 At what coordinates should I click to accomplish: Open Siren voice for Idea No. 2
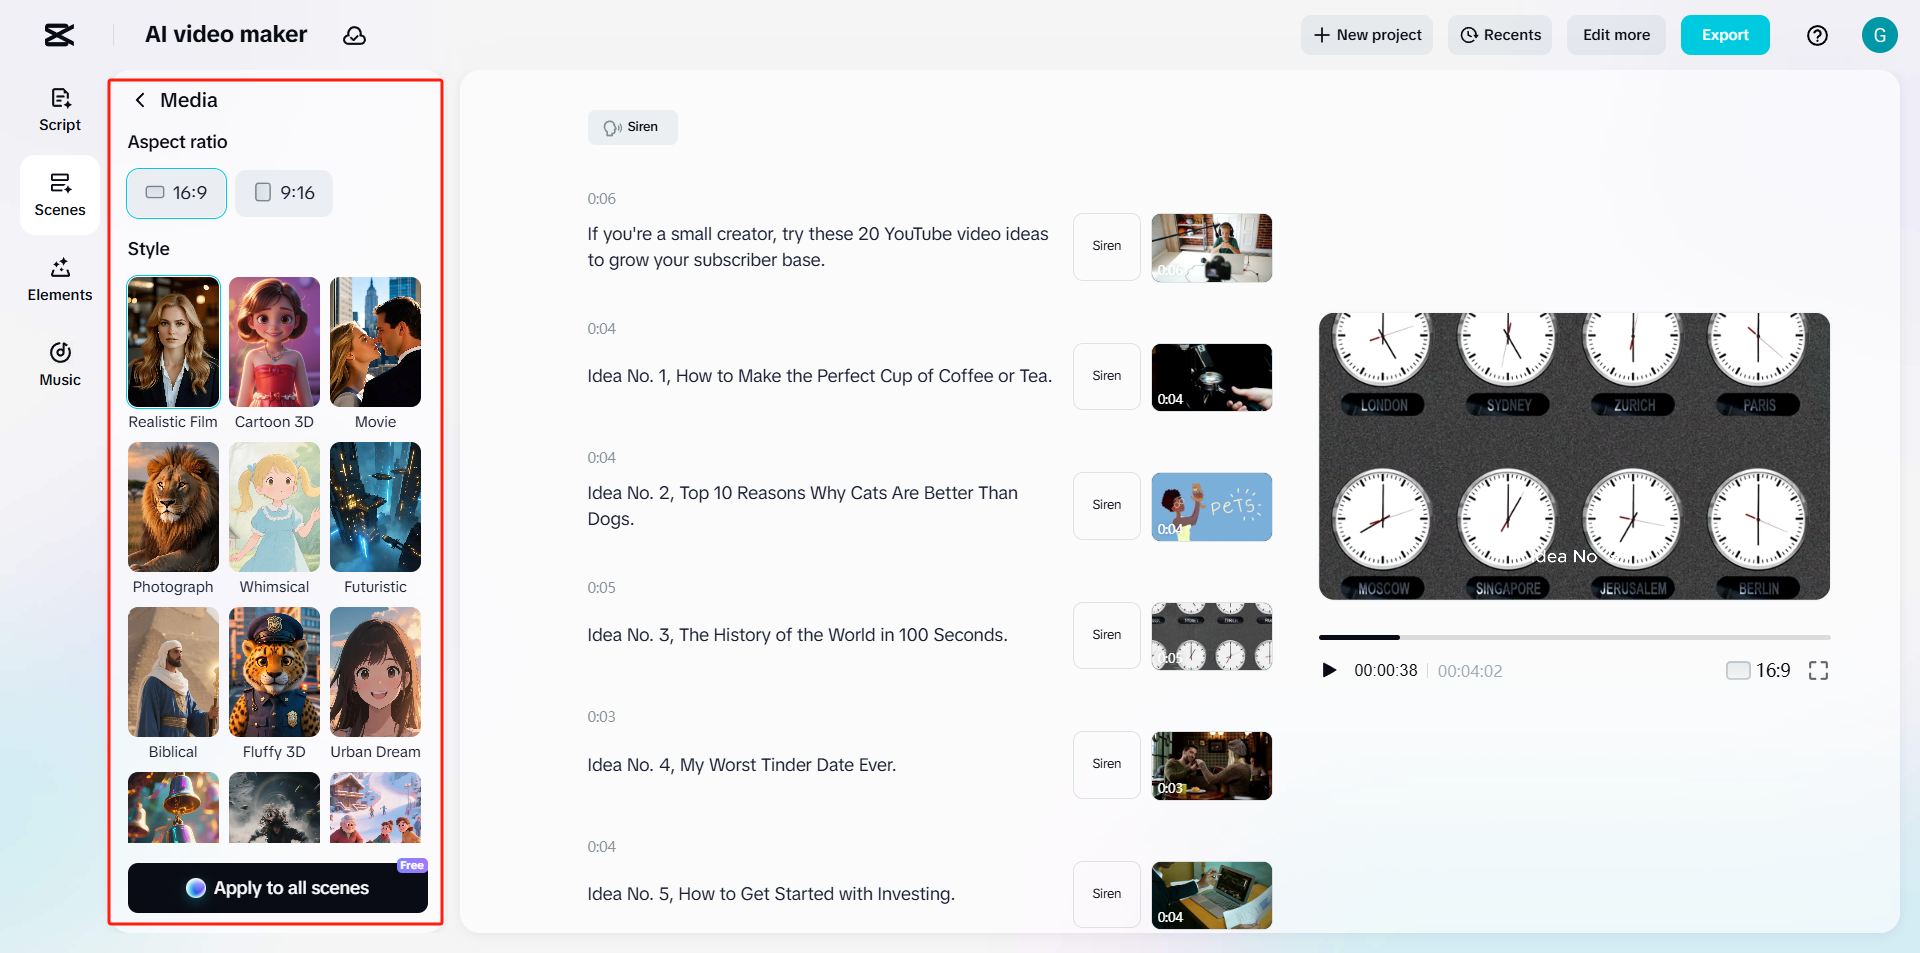(1107, 505)
